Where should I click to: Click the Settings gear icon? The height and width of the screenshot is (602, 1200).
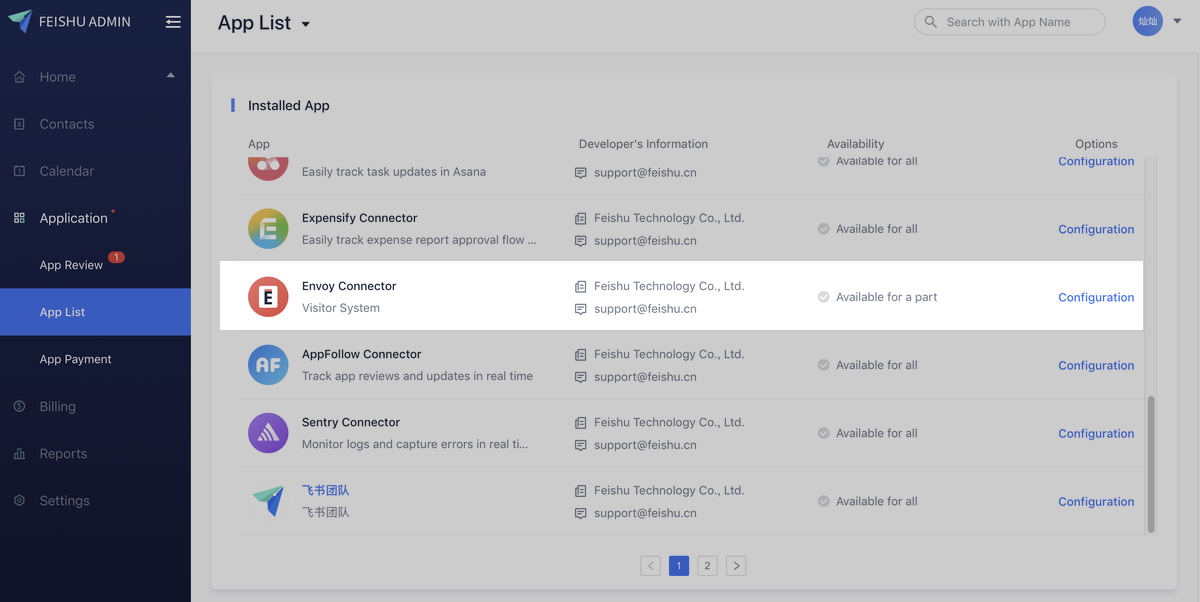point(19,500)
